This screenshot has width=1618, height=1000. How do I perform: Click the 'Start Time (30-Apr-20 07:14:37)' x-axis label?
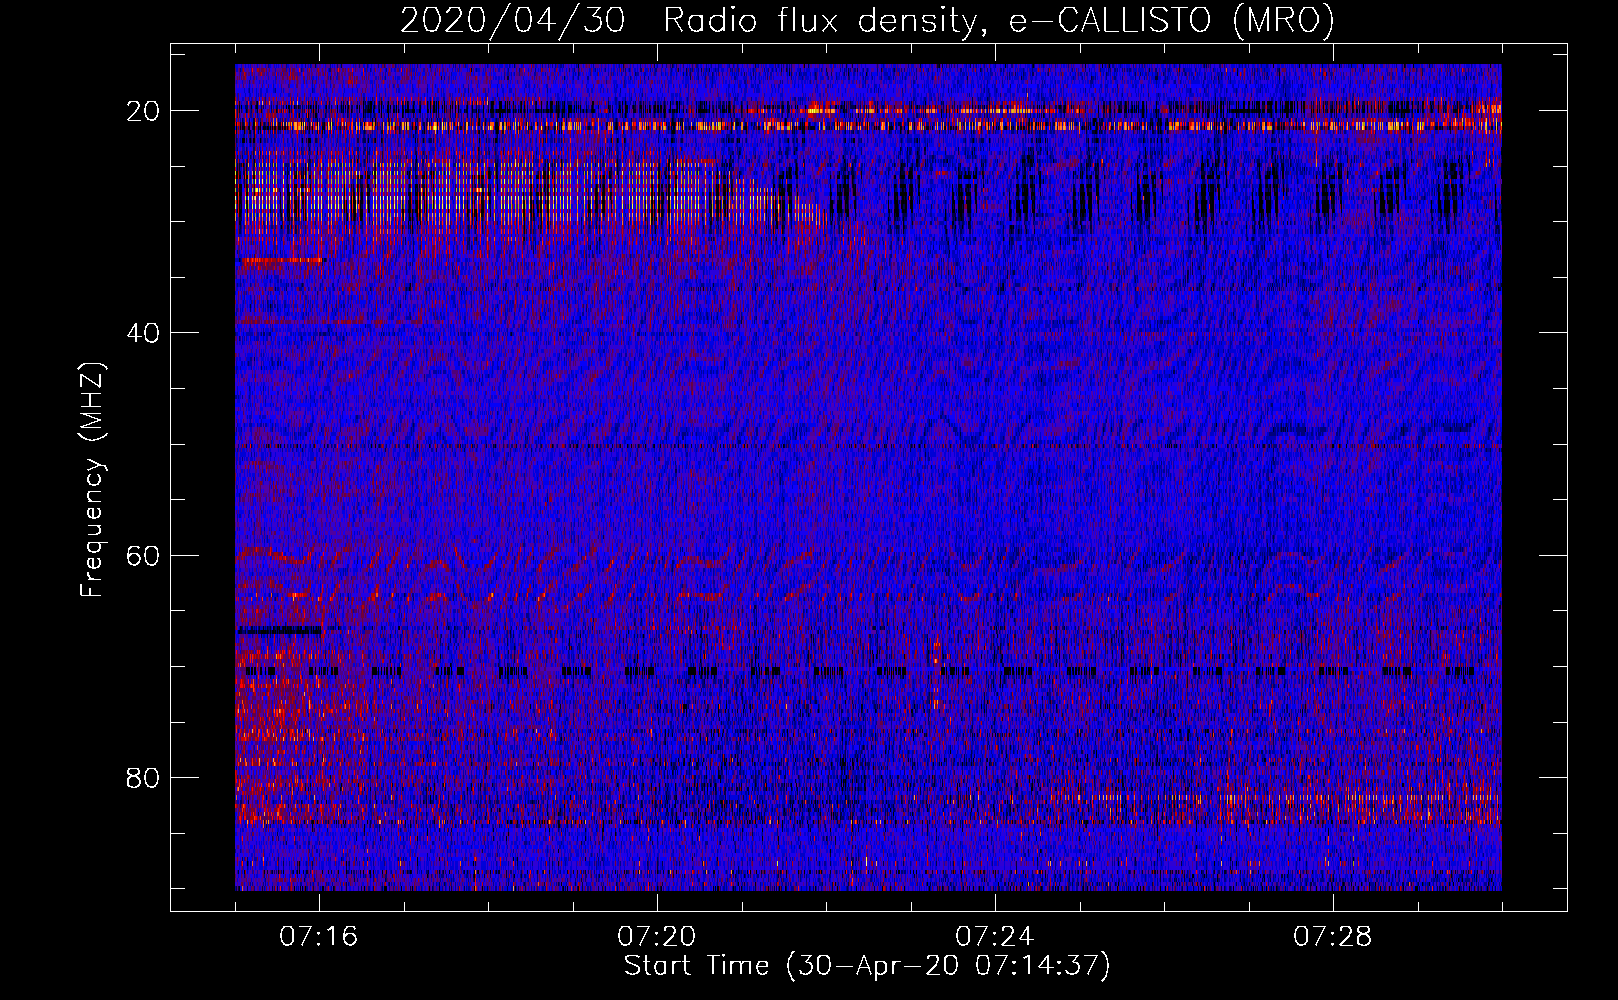pos(867,966)
